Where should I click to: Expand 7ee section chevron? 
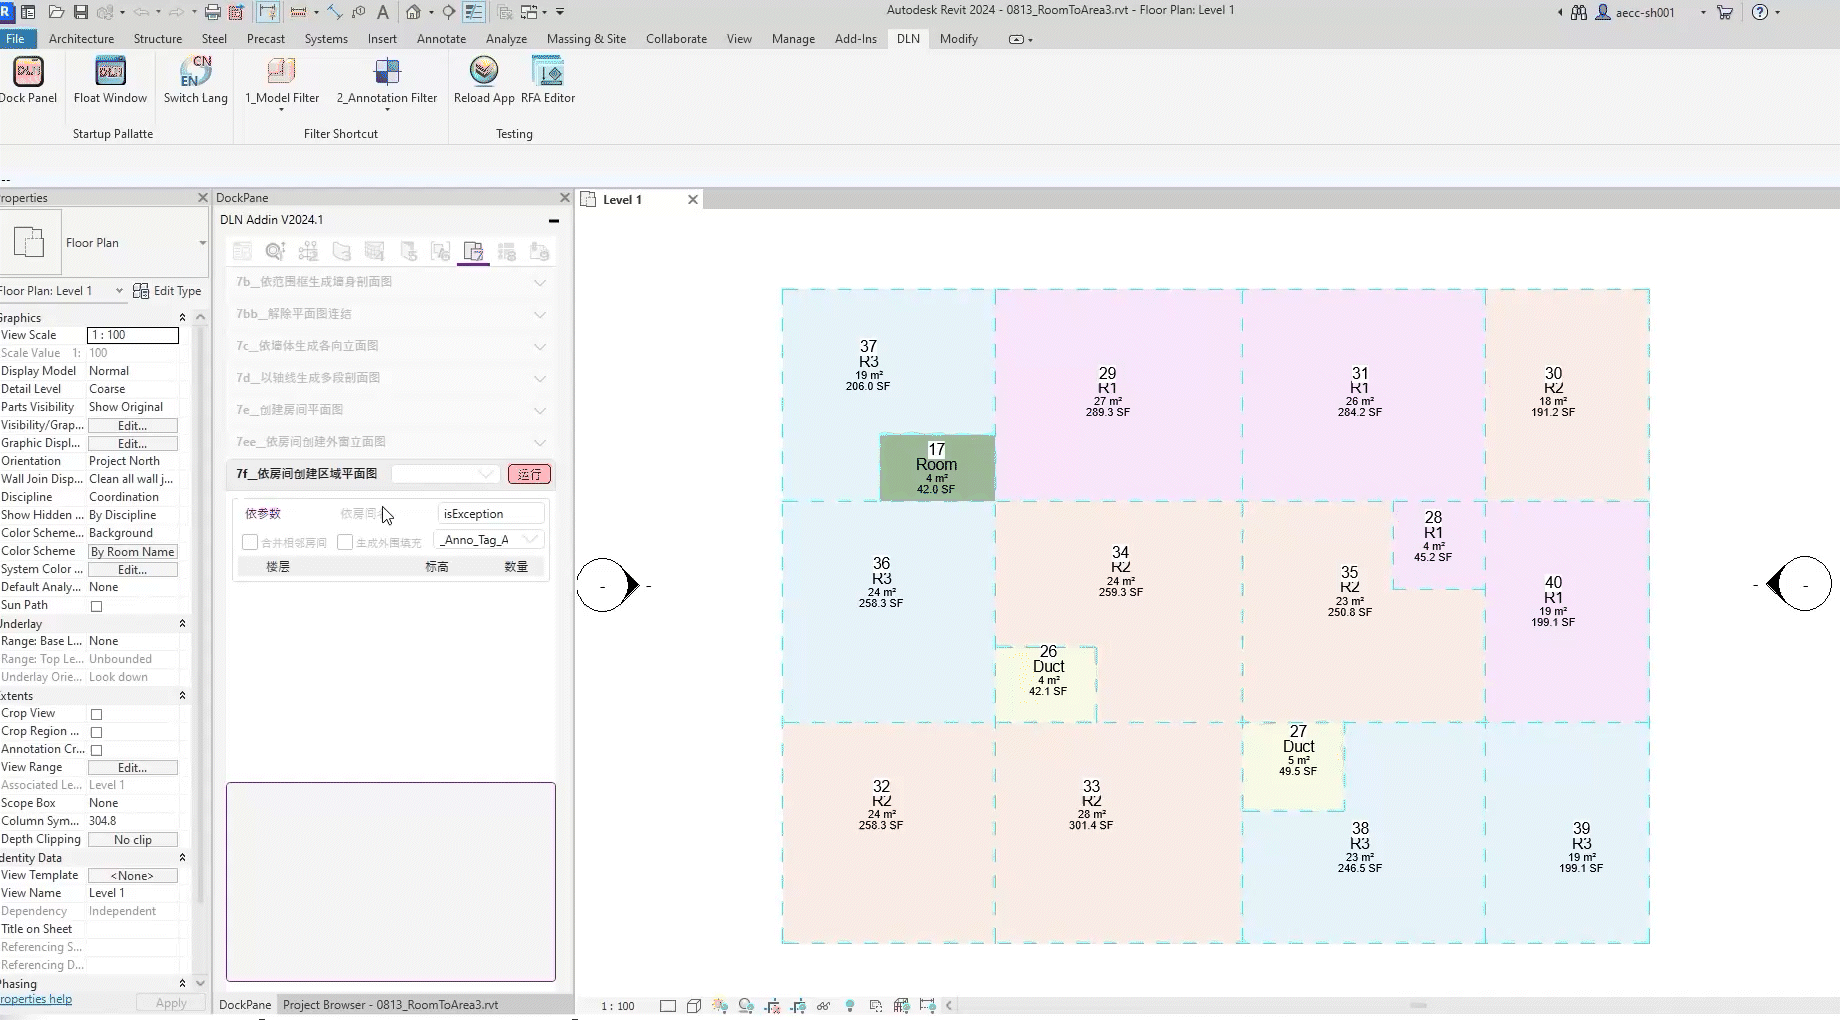point(540,442)
